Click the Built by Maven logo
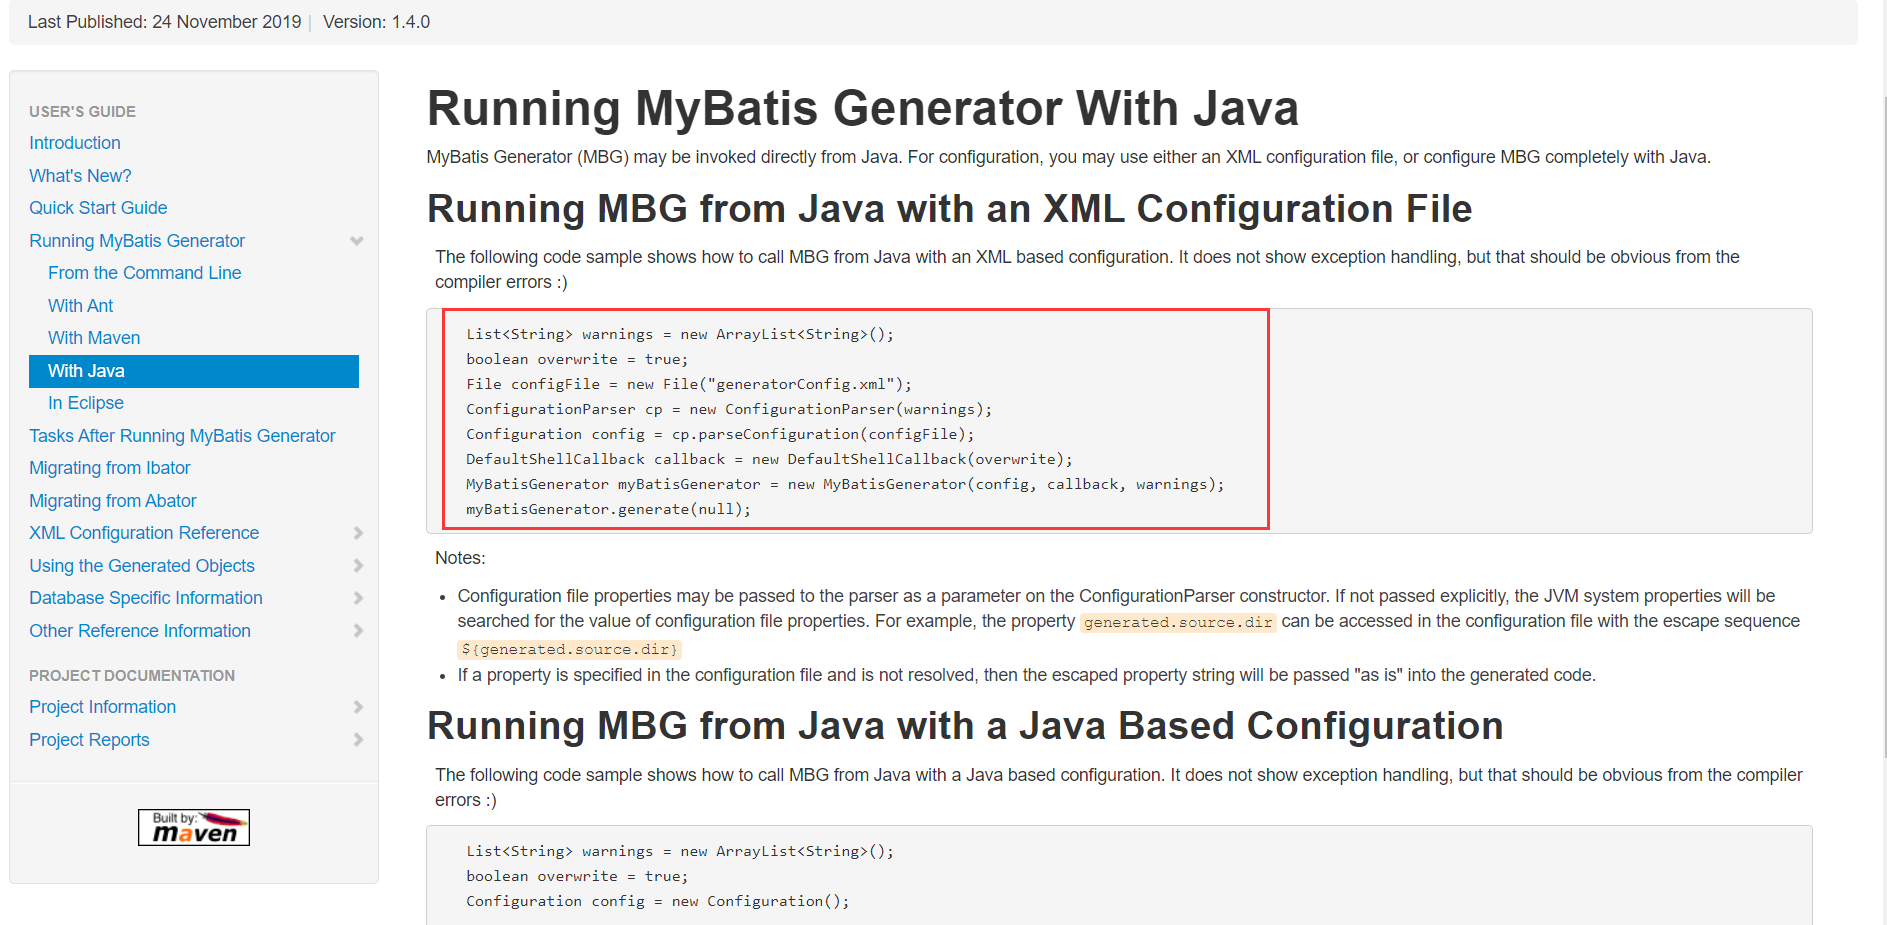Image resolution: width=1887 pixels, height=925 pixels. pyautogui.click(x=194, y=828)
